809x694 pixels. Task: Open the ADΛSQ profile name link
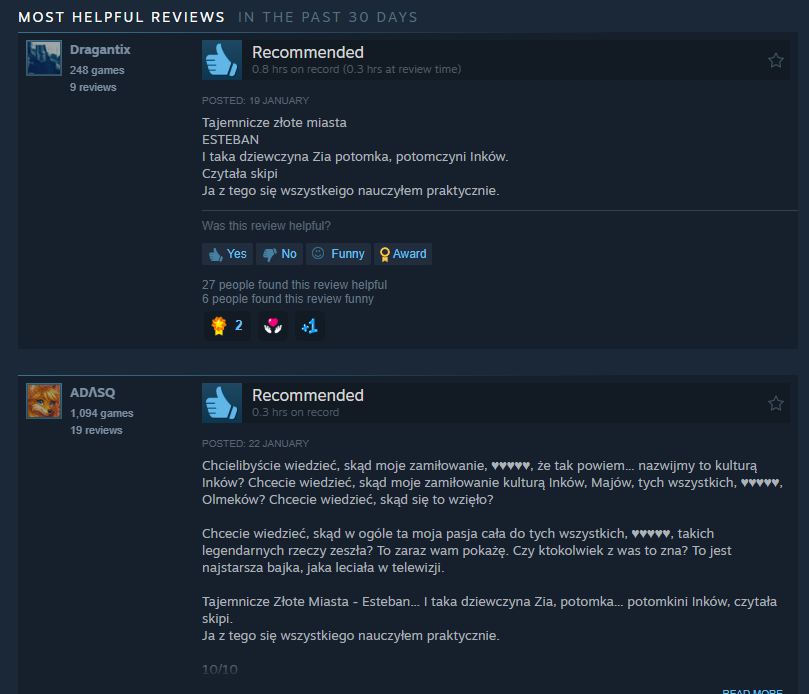pos(93,393)
